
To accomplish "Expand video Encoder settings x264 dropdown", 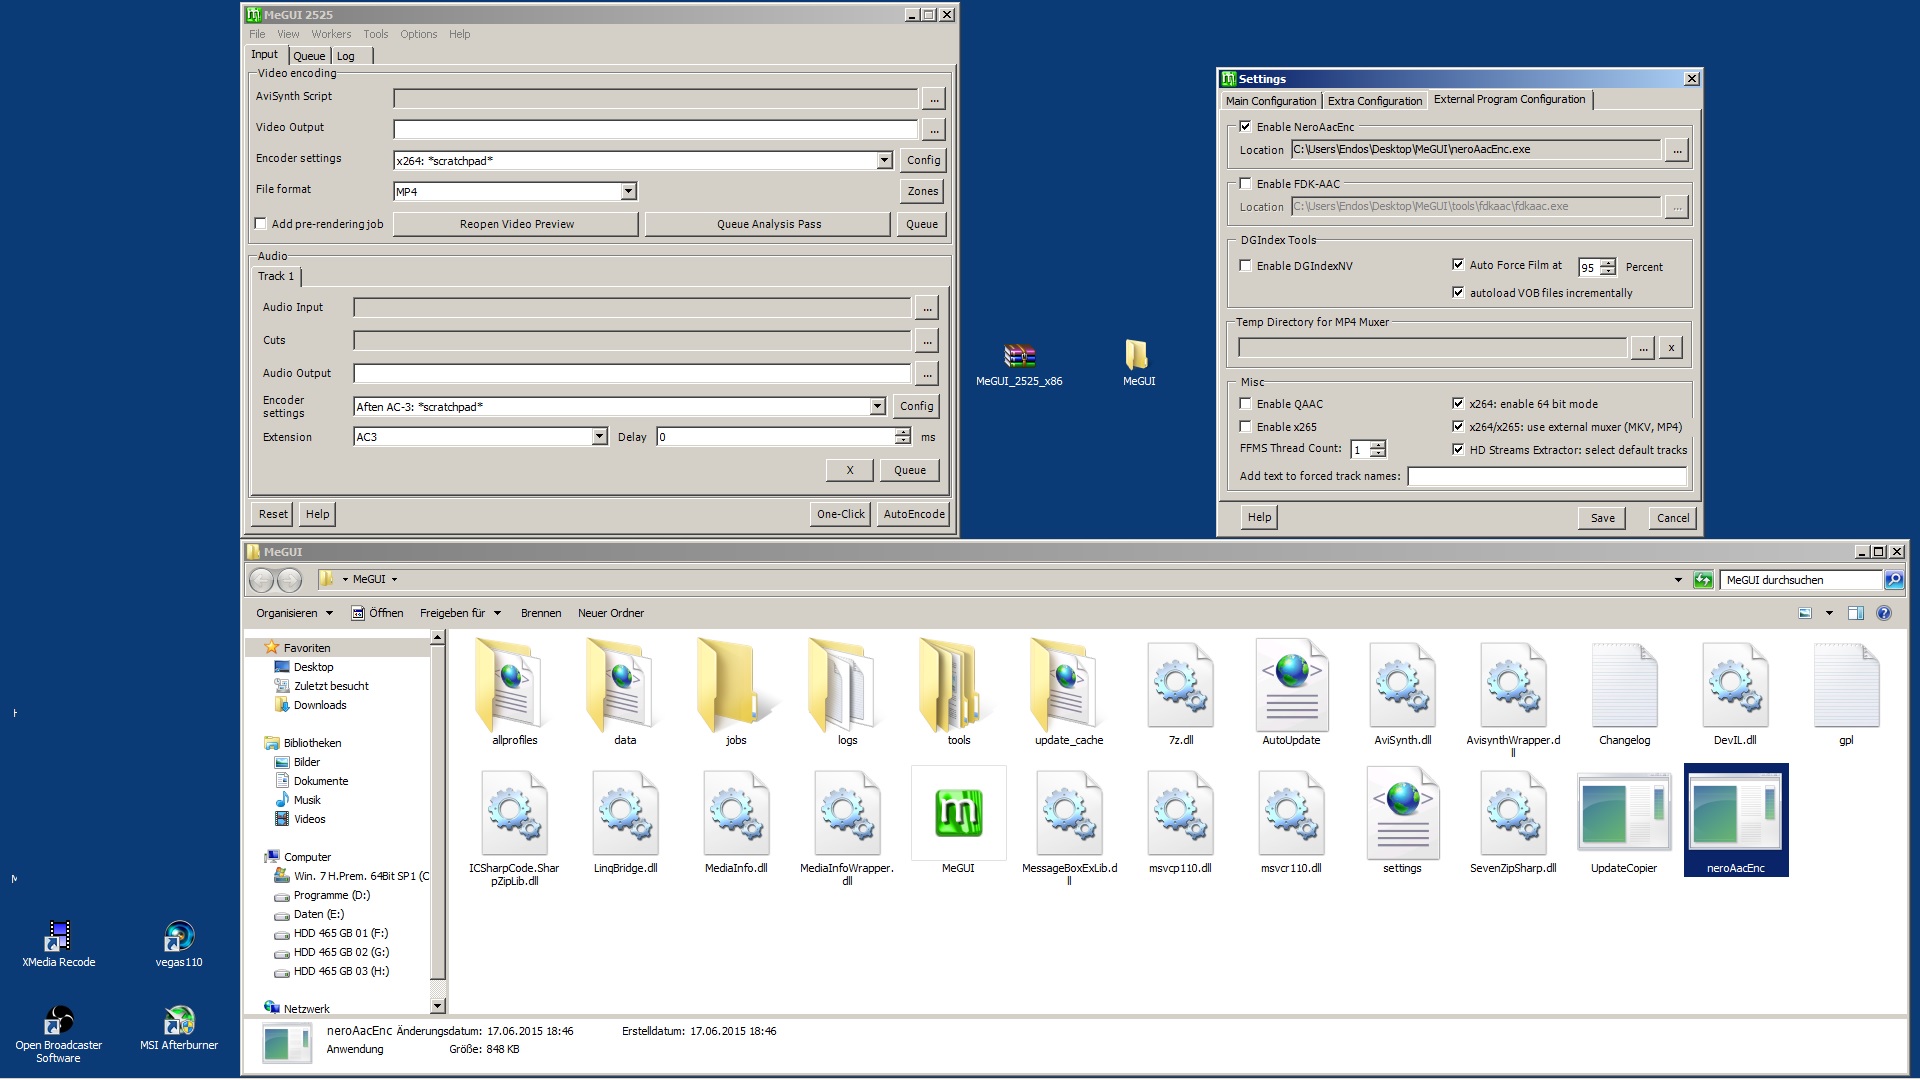I will coord(884,160).
